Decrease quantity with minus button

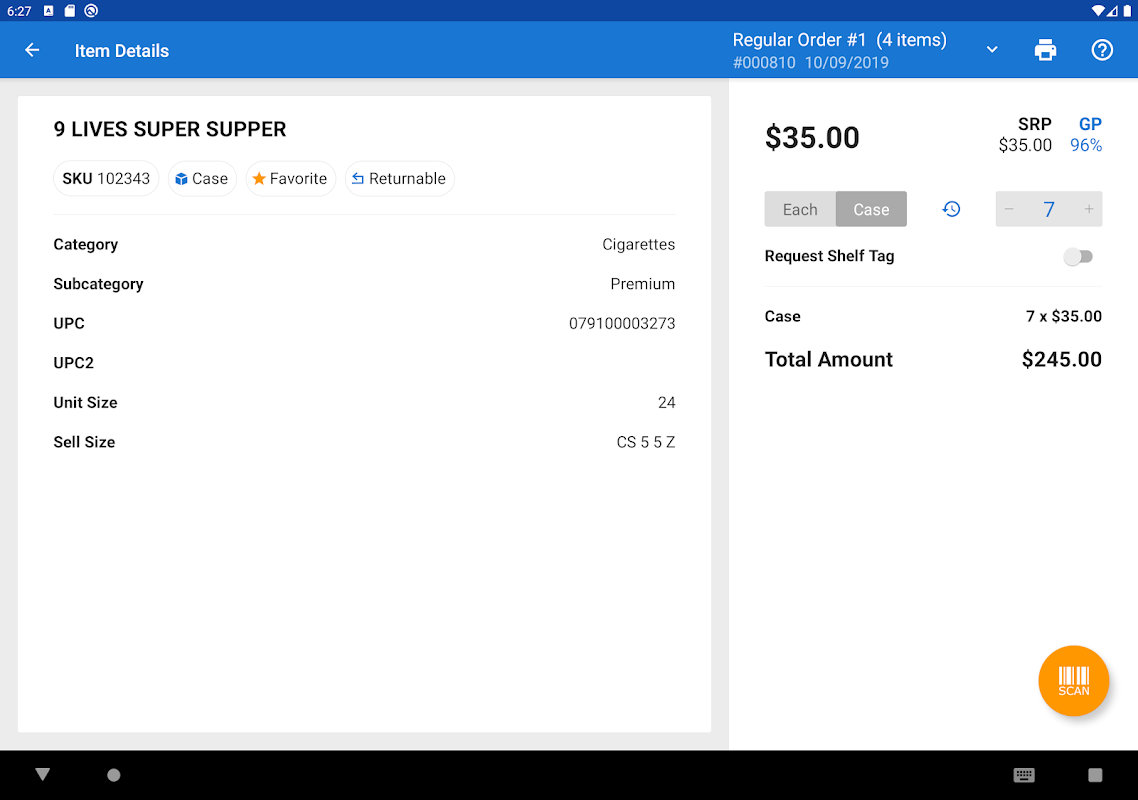click(x=1009, y=209)
